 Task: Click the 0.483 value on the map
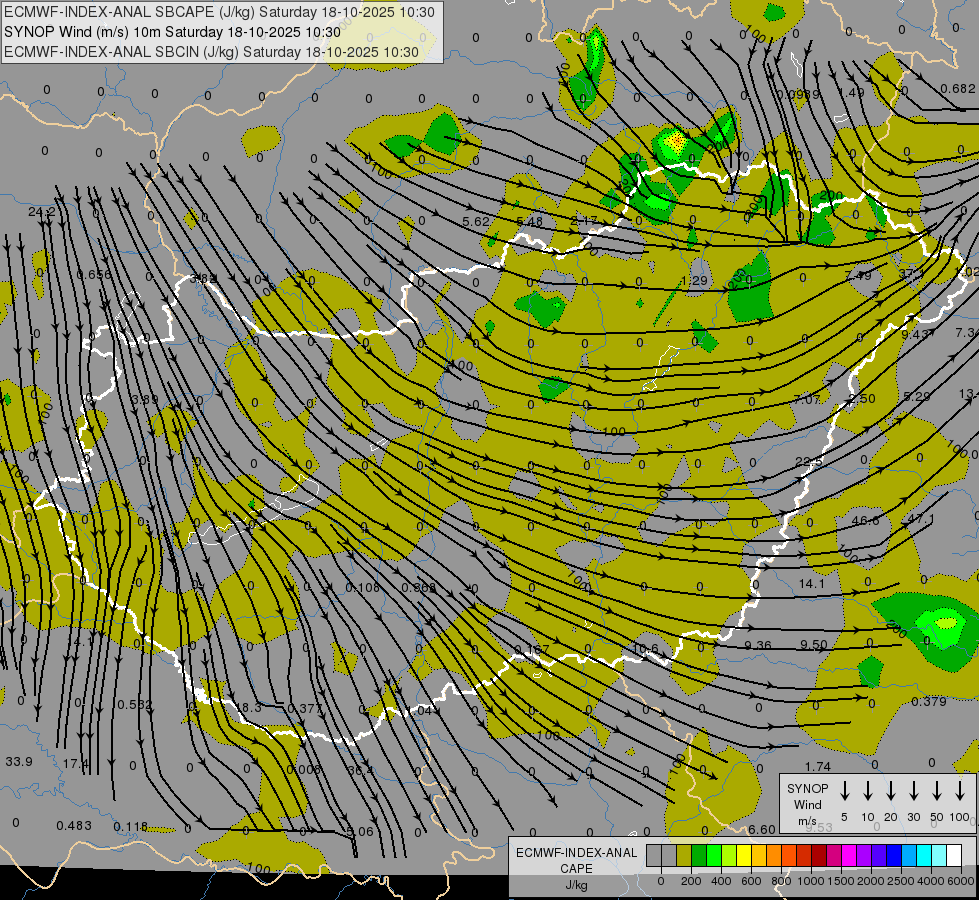click(74, 826)
